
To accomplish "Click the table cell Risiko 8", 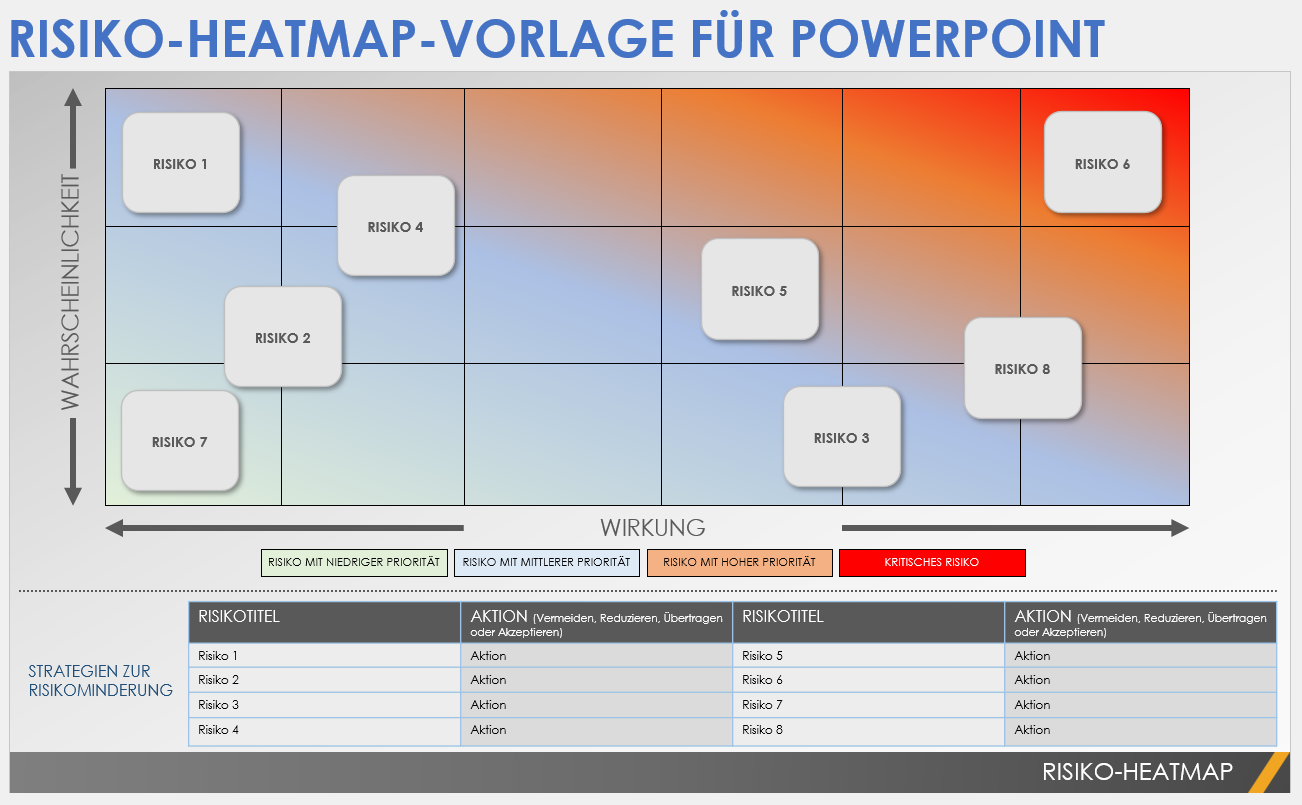I will click(868, 730).
